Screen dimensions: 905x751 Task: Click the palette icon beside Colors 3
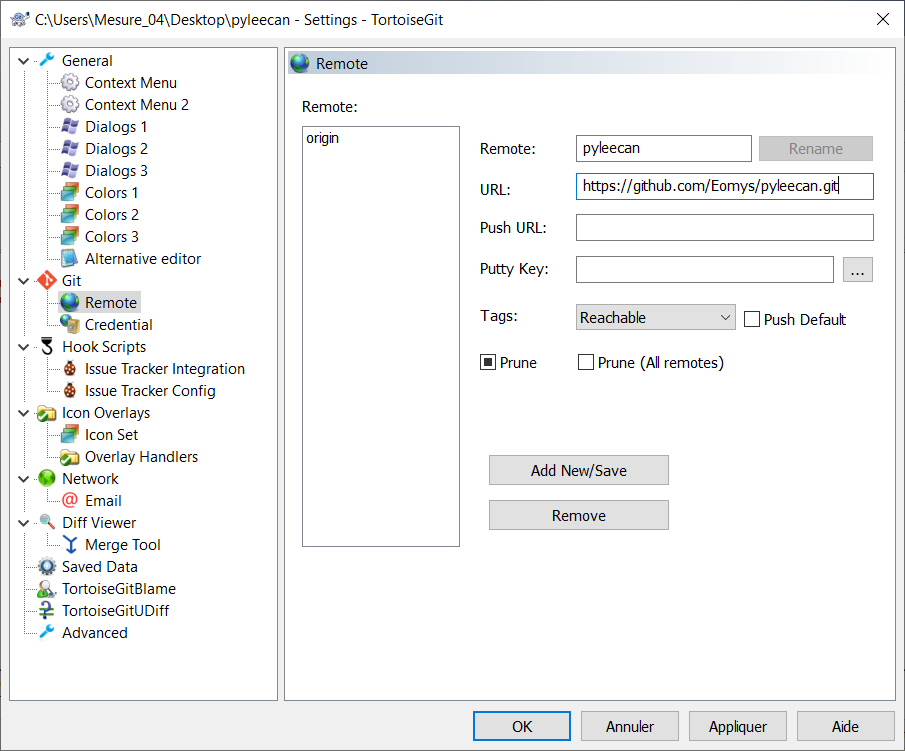[x=70, y=236]
